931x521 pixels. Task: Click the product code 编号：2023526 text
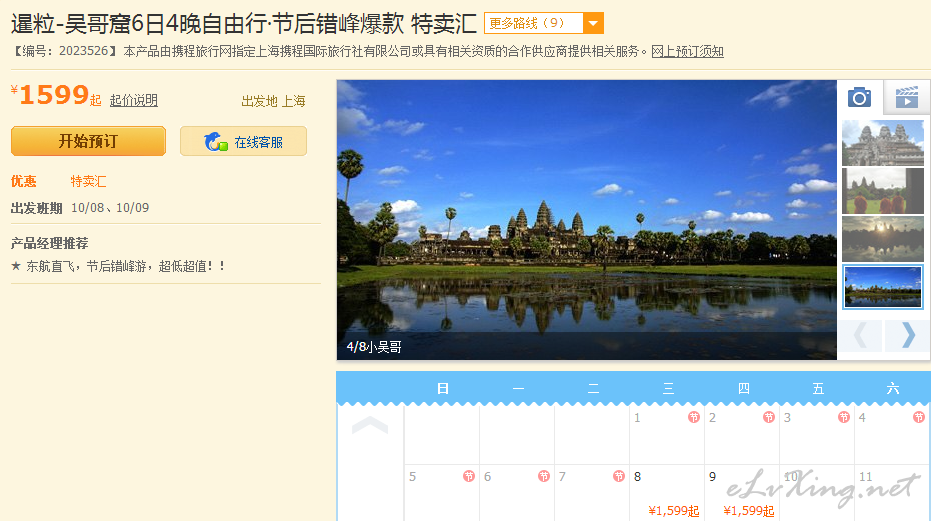click(x=65, y=51)
